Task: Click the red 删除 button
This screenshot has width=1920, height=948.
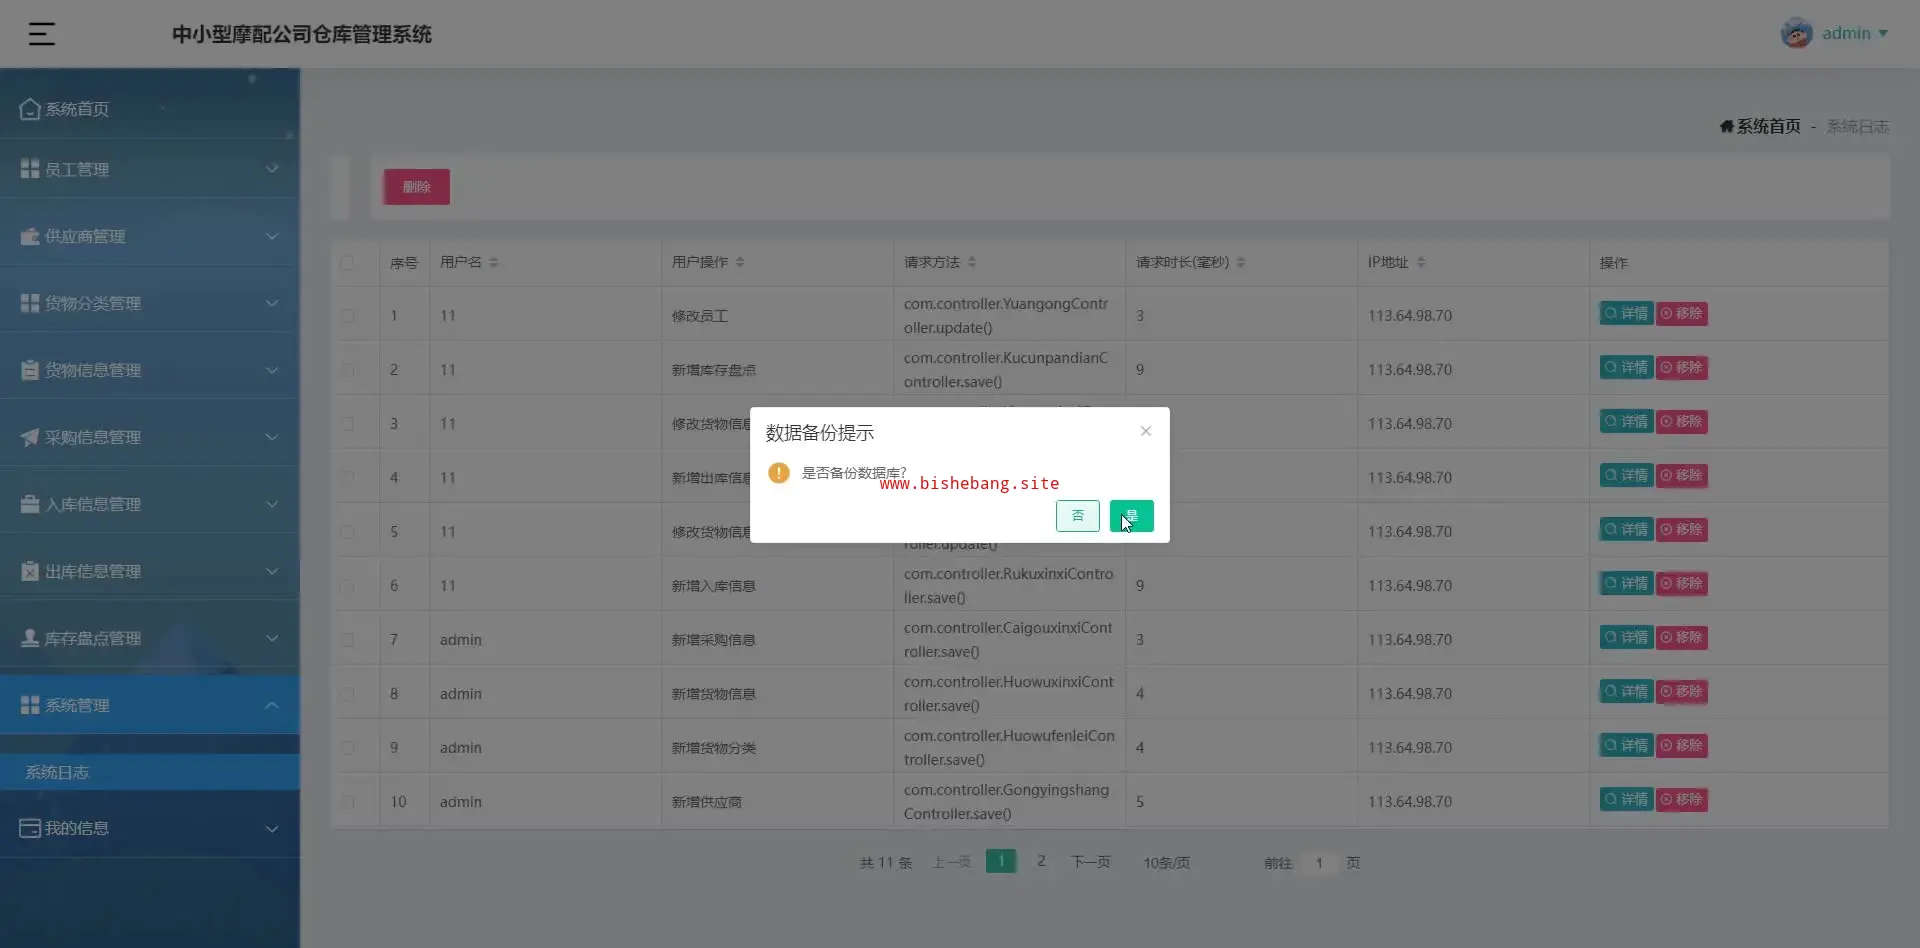Action: point(417,187)
